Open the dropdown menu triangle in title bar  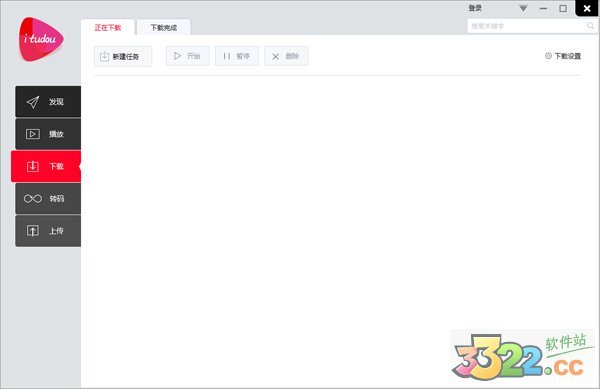(x=523, y=8)
